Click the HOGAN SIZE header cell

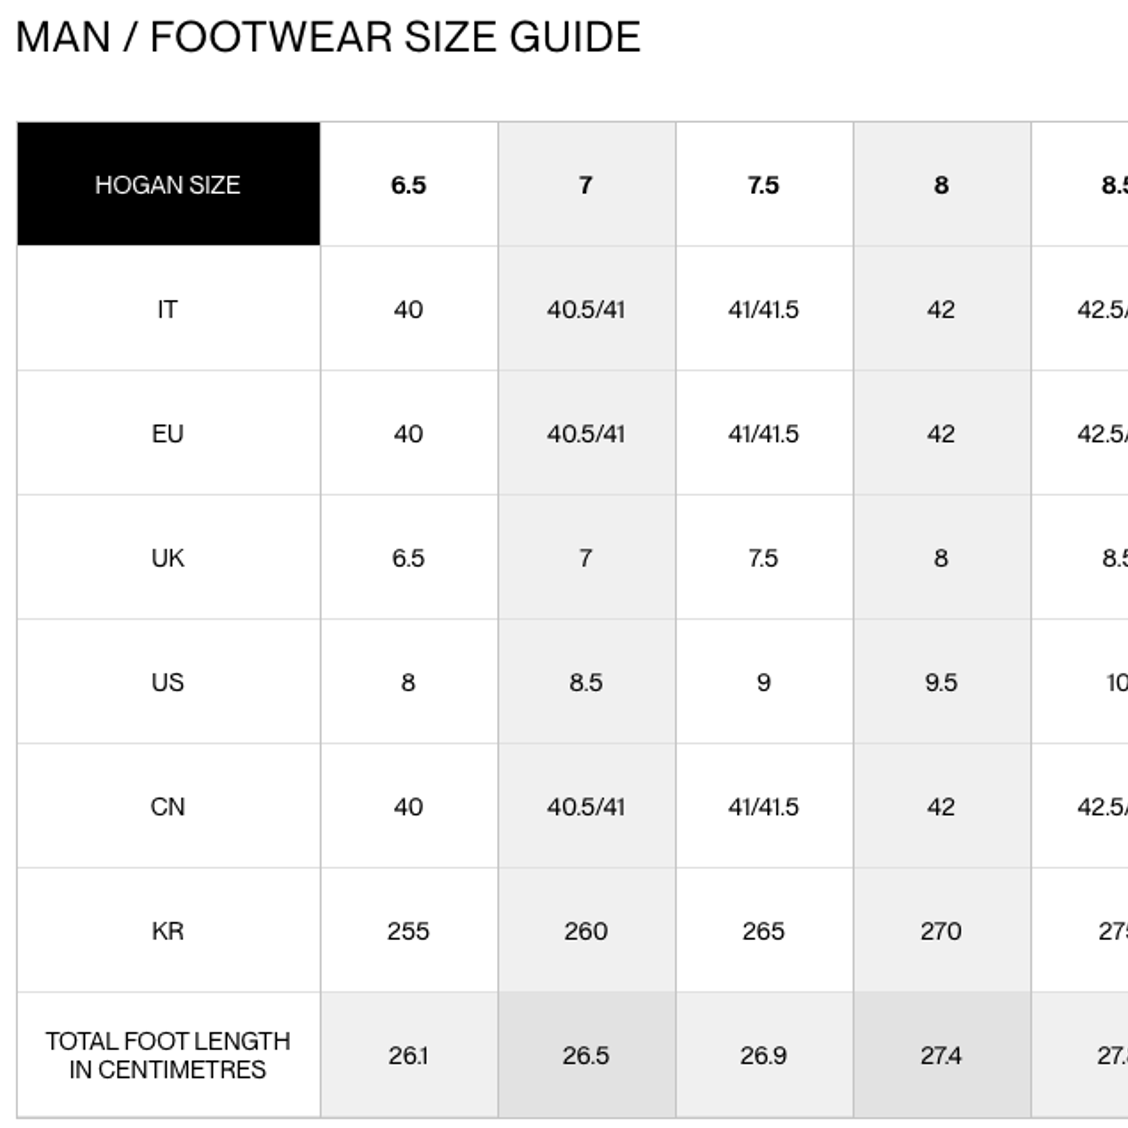tap(168, 184)
